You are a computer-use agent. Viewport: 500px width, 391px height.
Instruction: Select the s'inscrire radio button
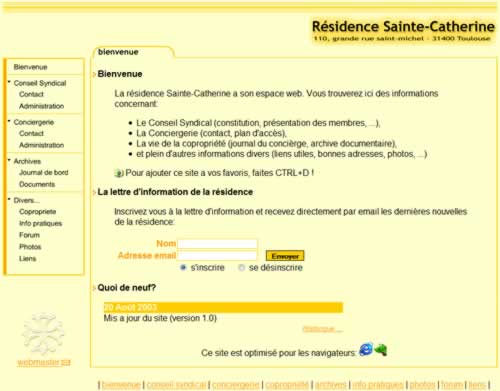[183, 267]
